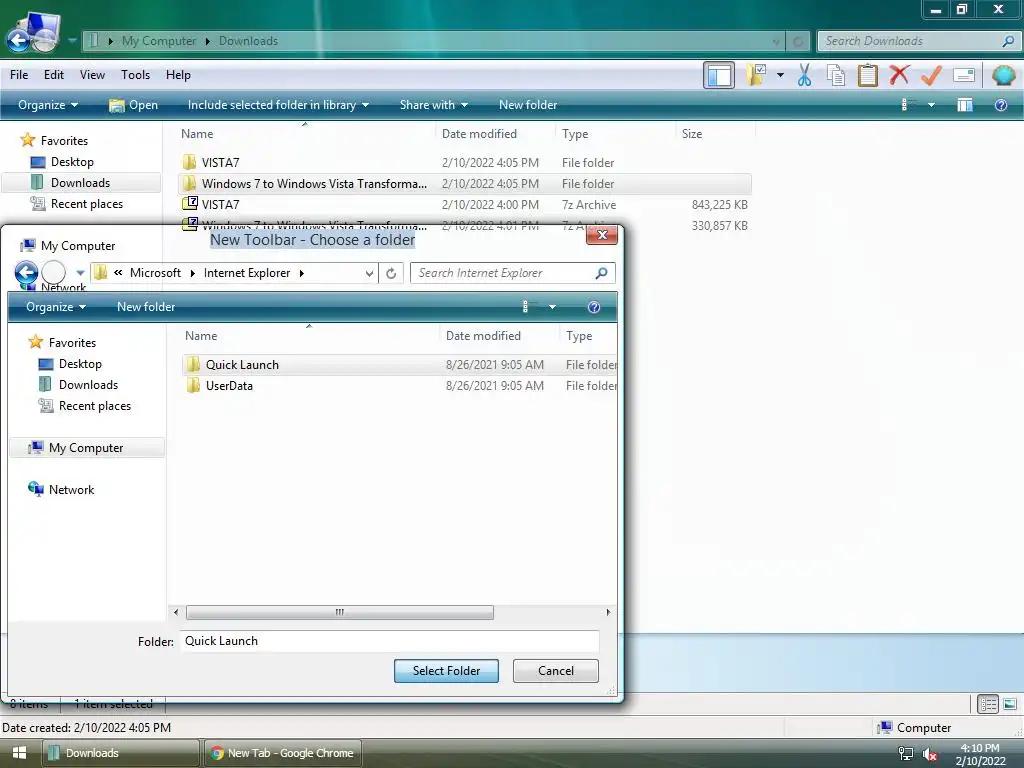Screen dimensions: 1024x768
Task: Open the File menu
Action: pyautogui.click(x=19, y=74)
